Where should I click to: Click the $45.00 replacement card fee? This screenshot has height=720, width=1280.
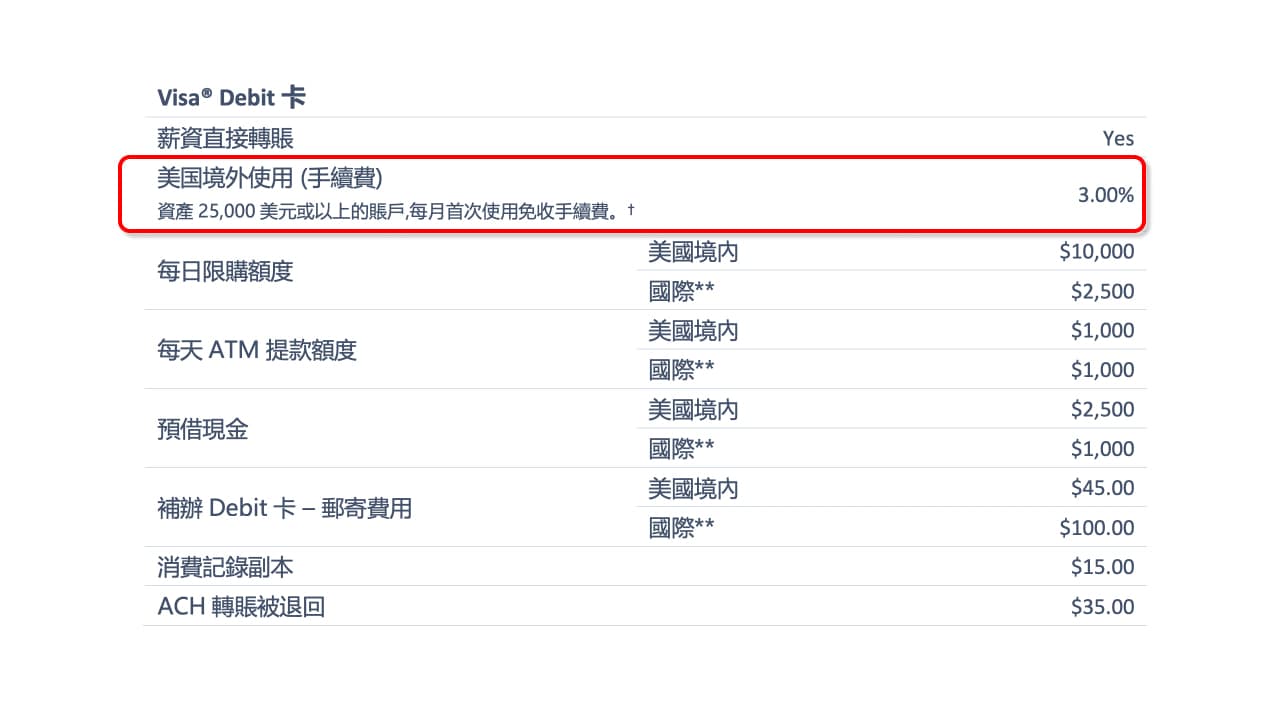[x=1102, y=489]
